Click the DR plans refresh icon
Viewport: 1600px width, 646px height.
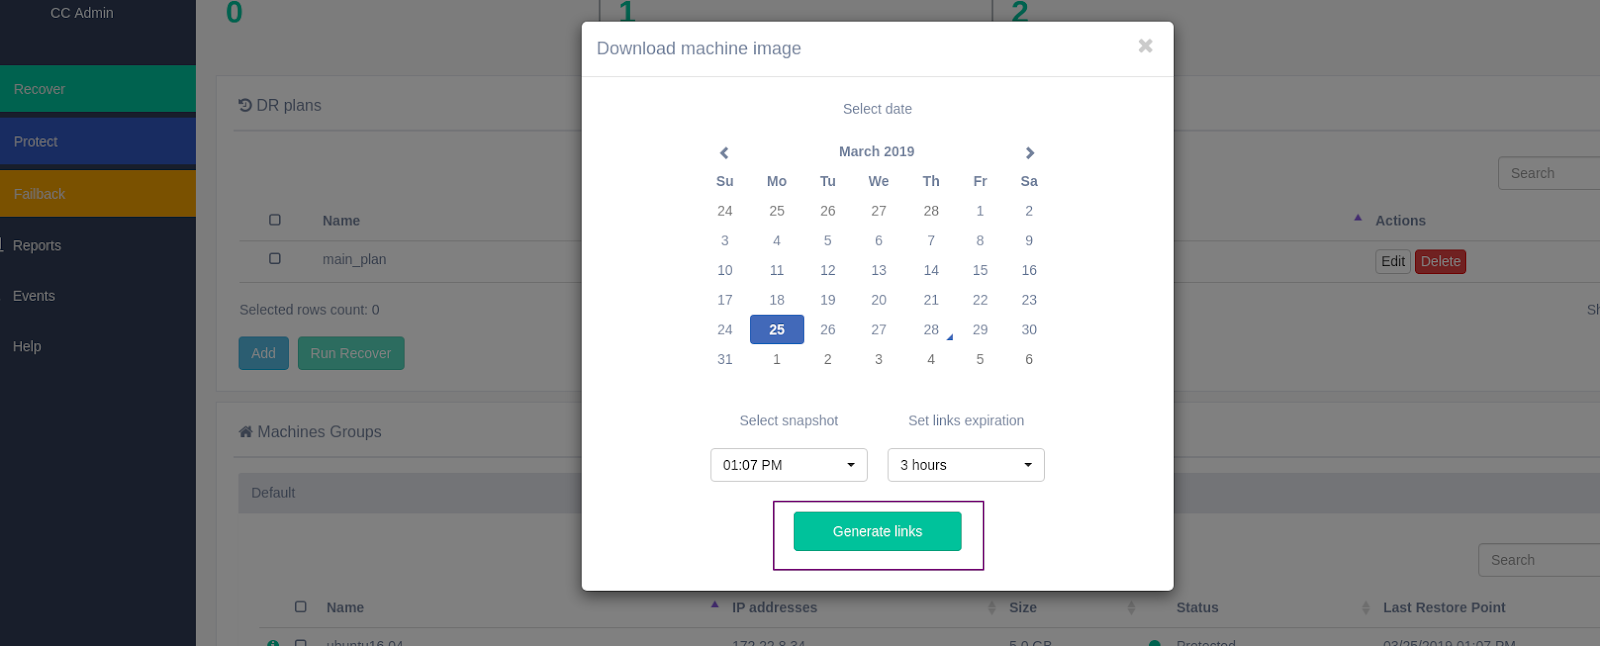[x=245, y=105]
